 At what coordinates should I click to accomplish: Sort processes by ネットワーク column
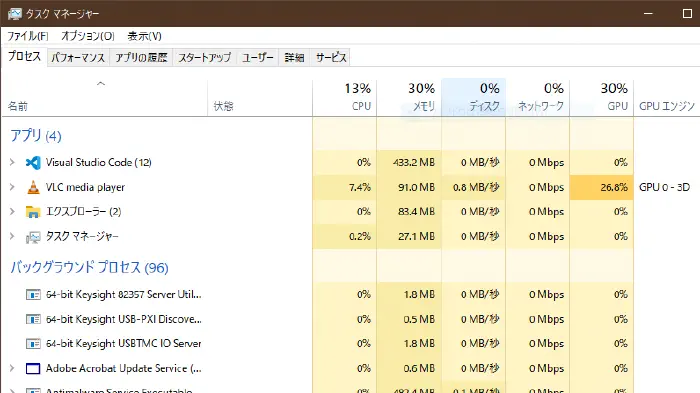(538, 97)
